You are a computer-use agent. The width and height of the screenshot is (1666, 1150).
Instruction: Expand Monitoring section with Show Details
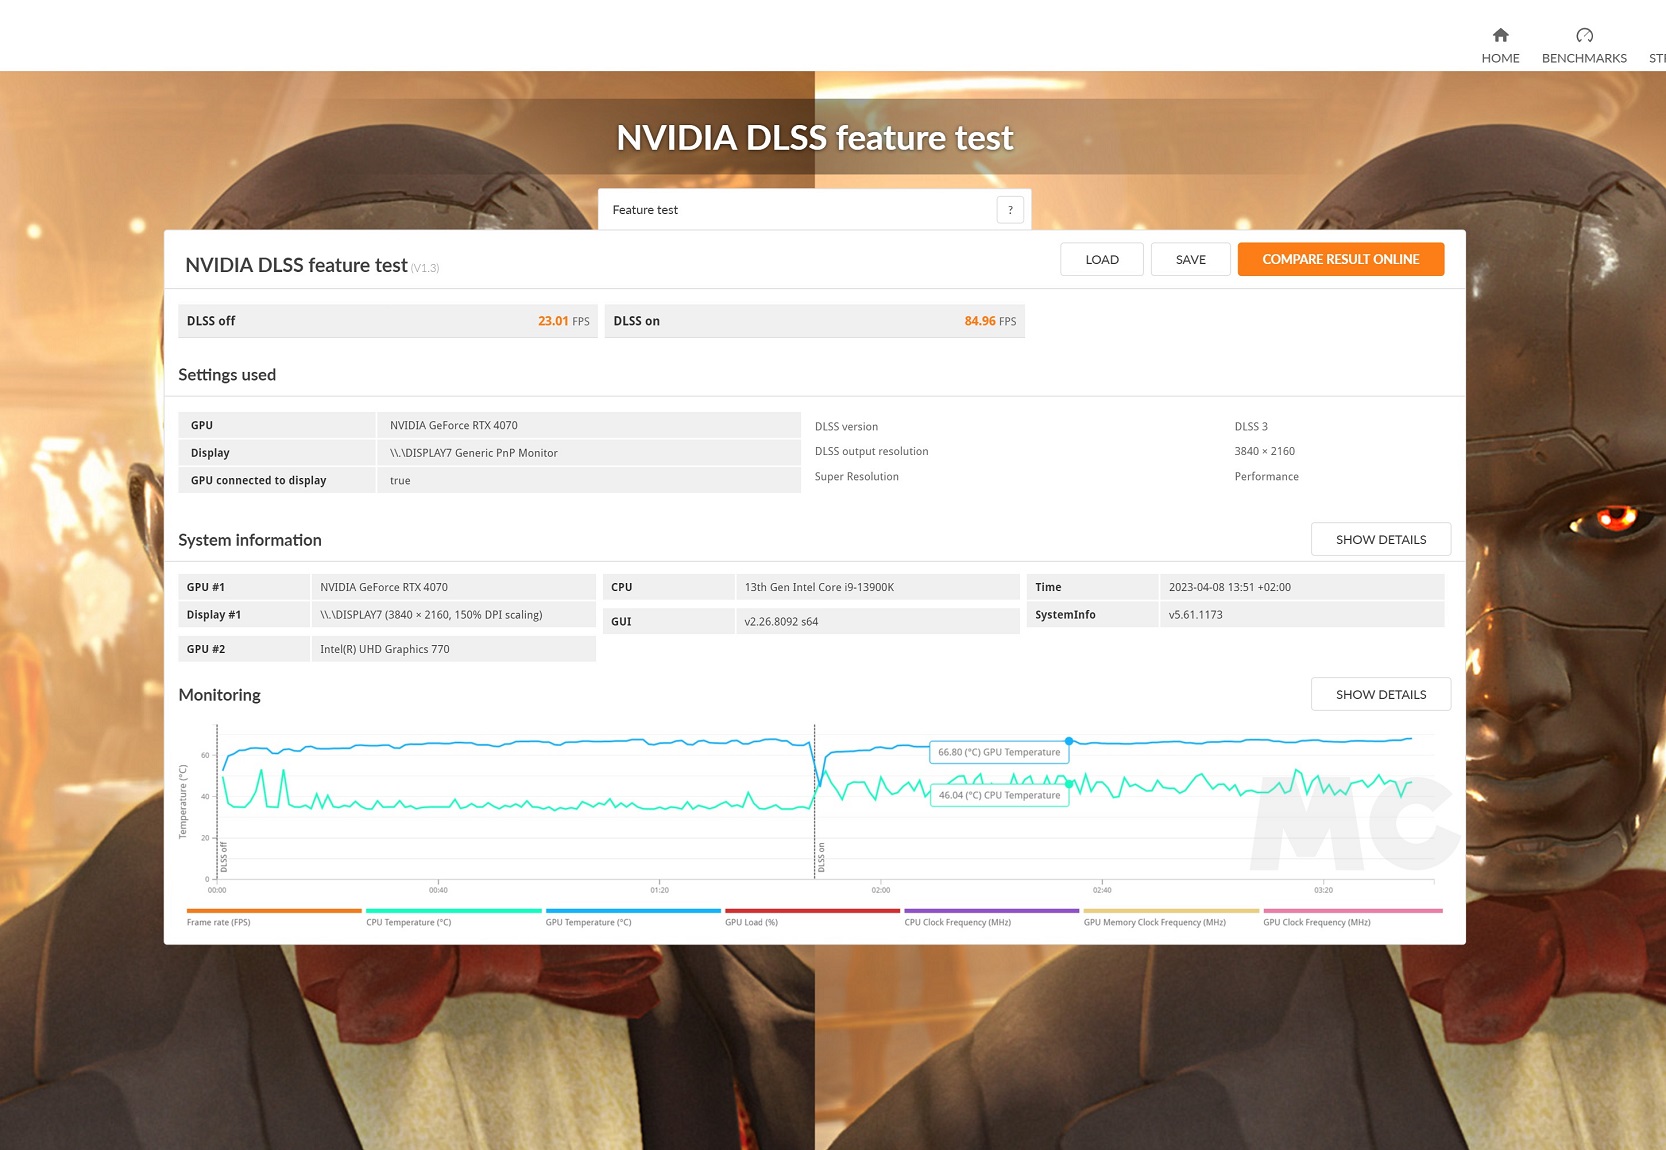pyautogui.click(x=1380, y=695)
